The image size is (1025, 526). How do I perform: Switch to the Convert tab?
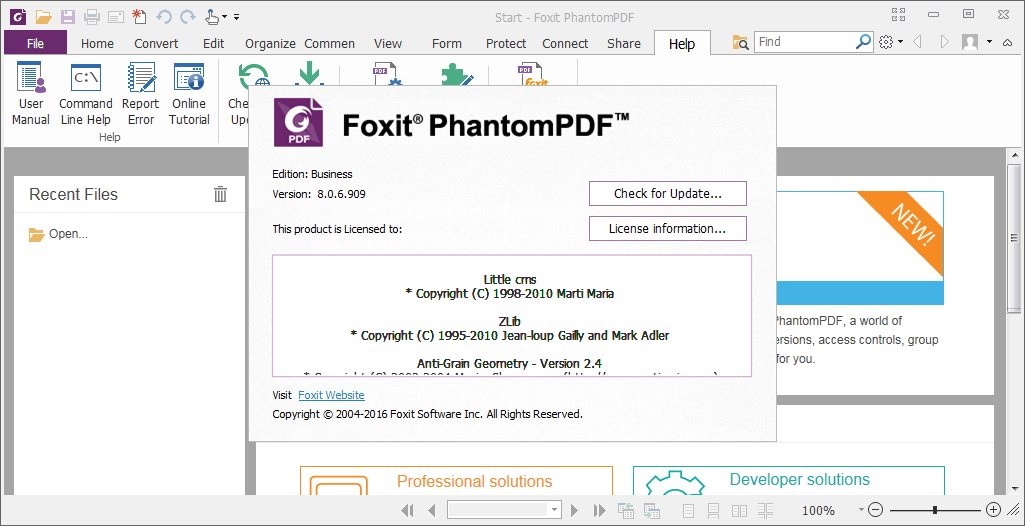tap(156, 44)
